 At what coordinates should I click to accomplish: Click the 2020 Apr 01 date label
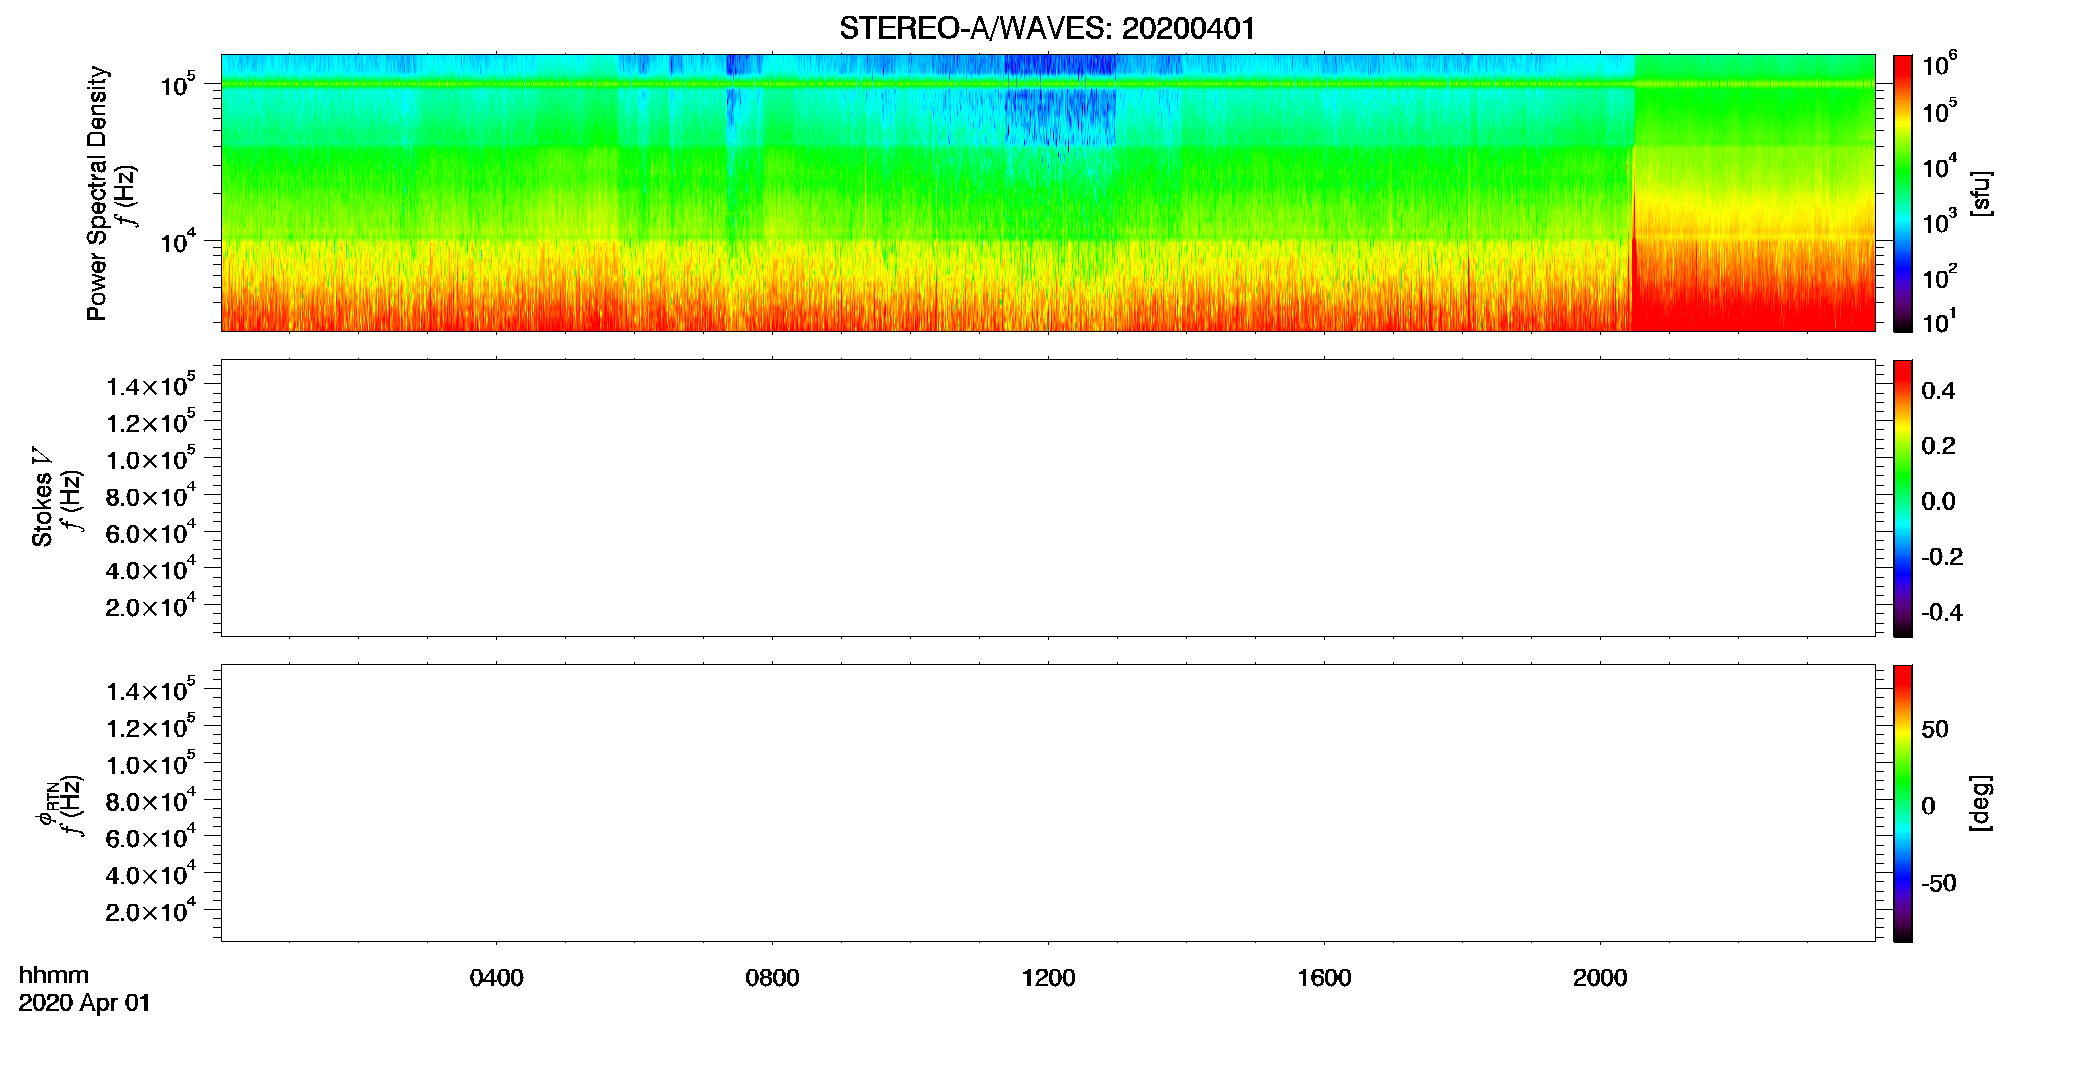point(84,1003)
